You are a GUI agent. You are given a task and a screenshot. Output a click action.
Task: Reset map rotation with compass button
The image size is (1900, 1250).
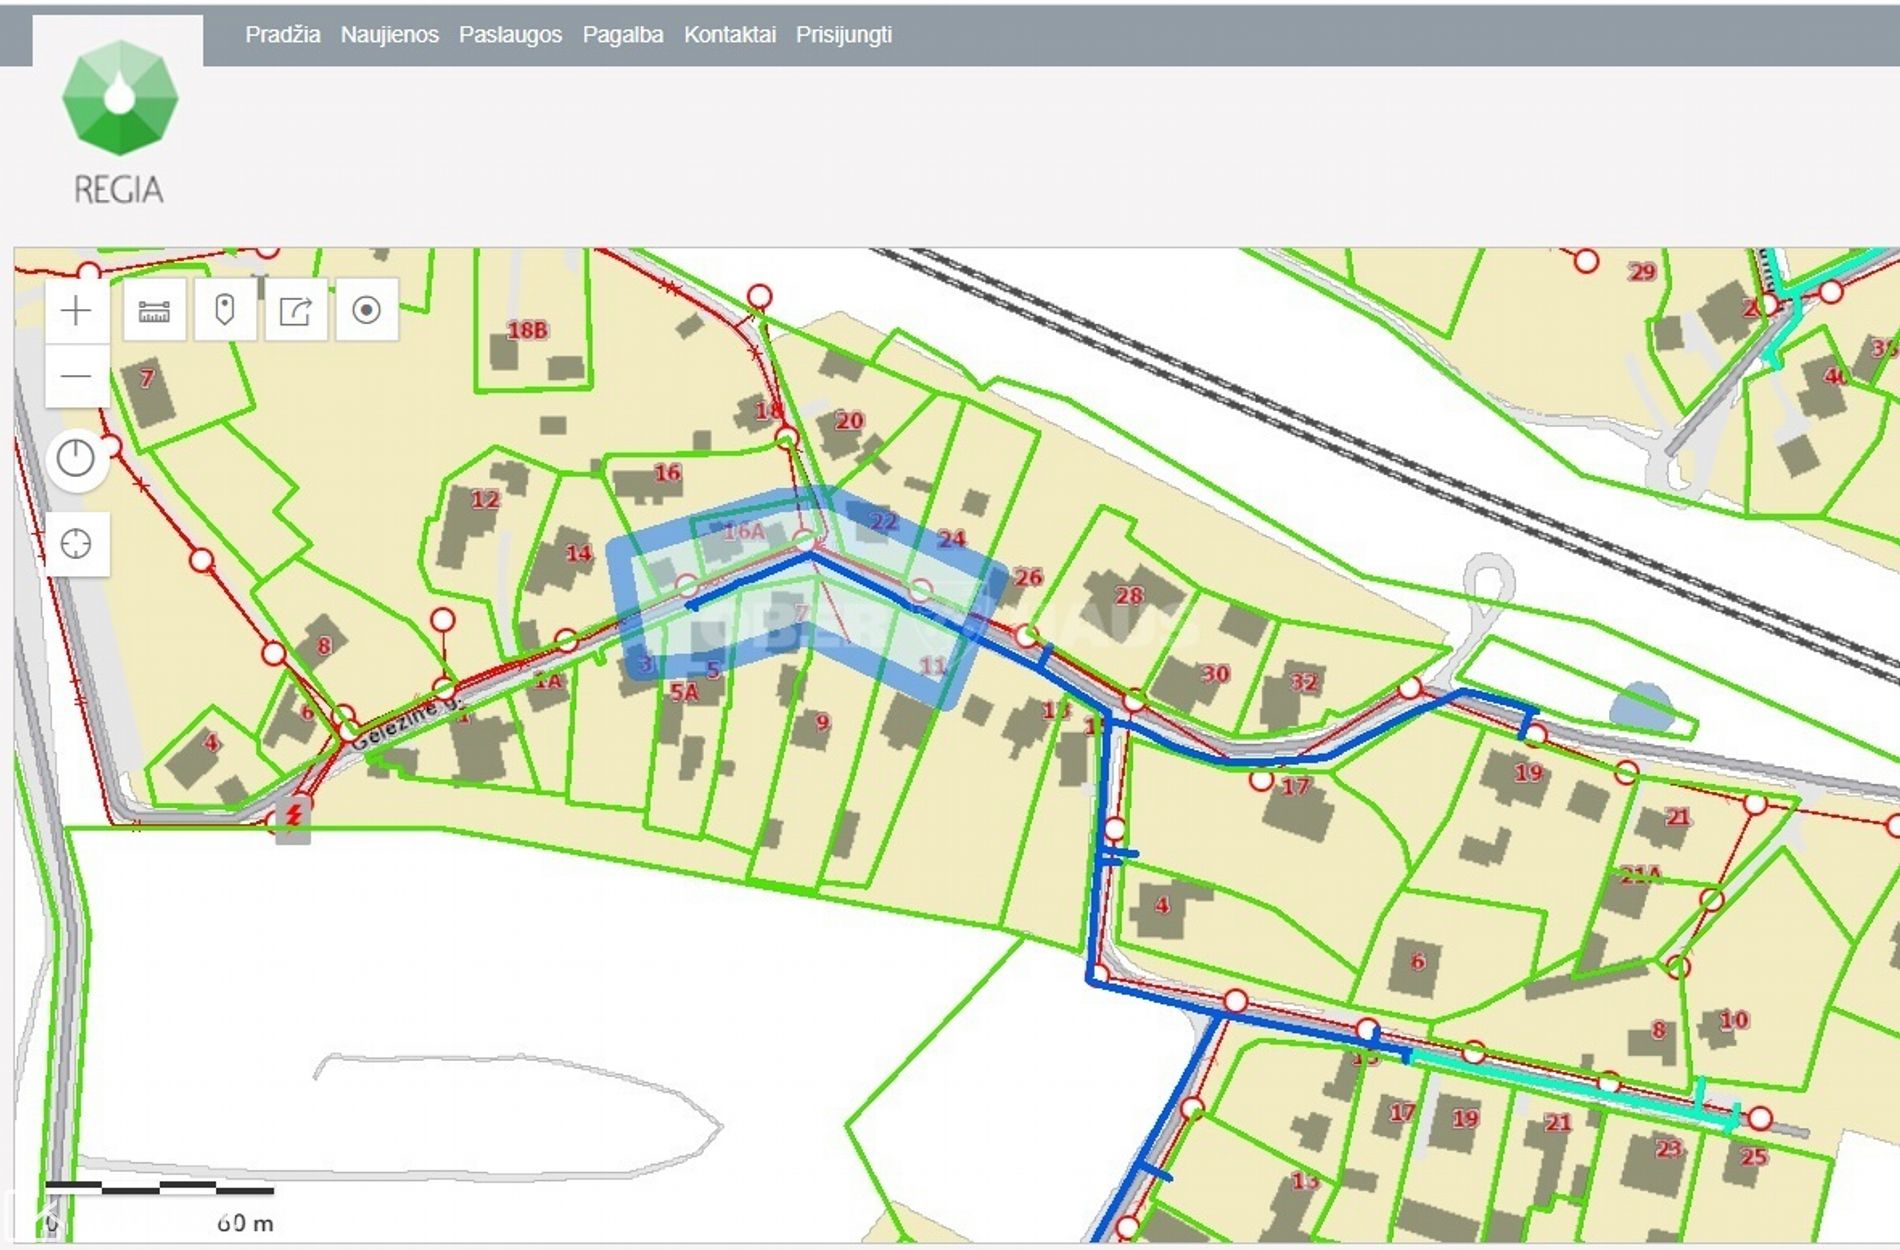tap(76, 458)
